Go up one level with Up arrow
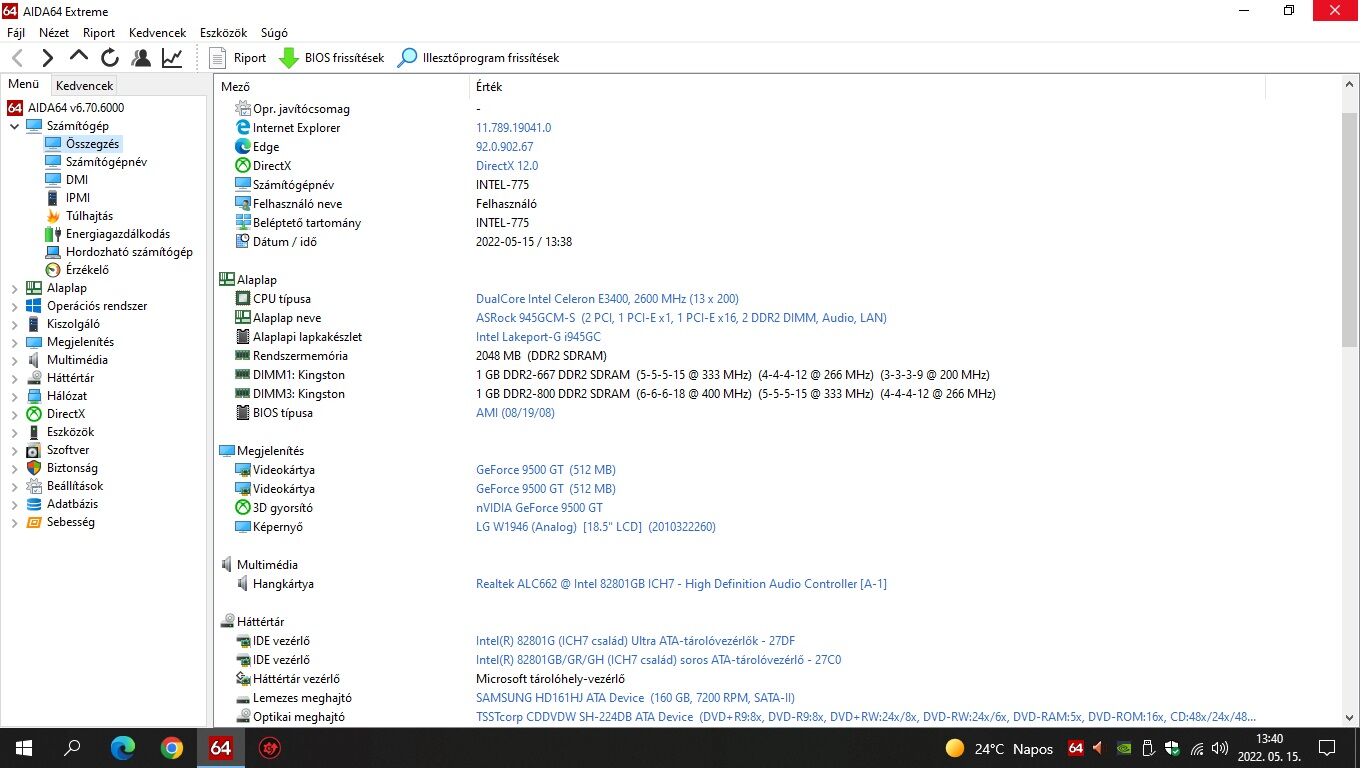This screenshot has width=1365, height=768. tap(79, 57)
